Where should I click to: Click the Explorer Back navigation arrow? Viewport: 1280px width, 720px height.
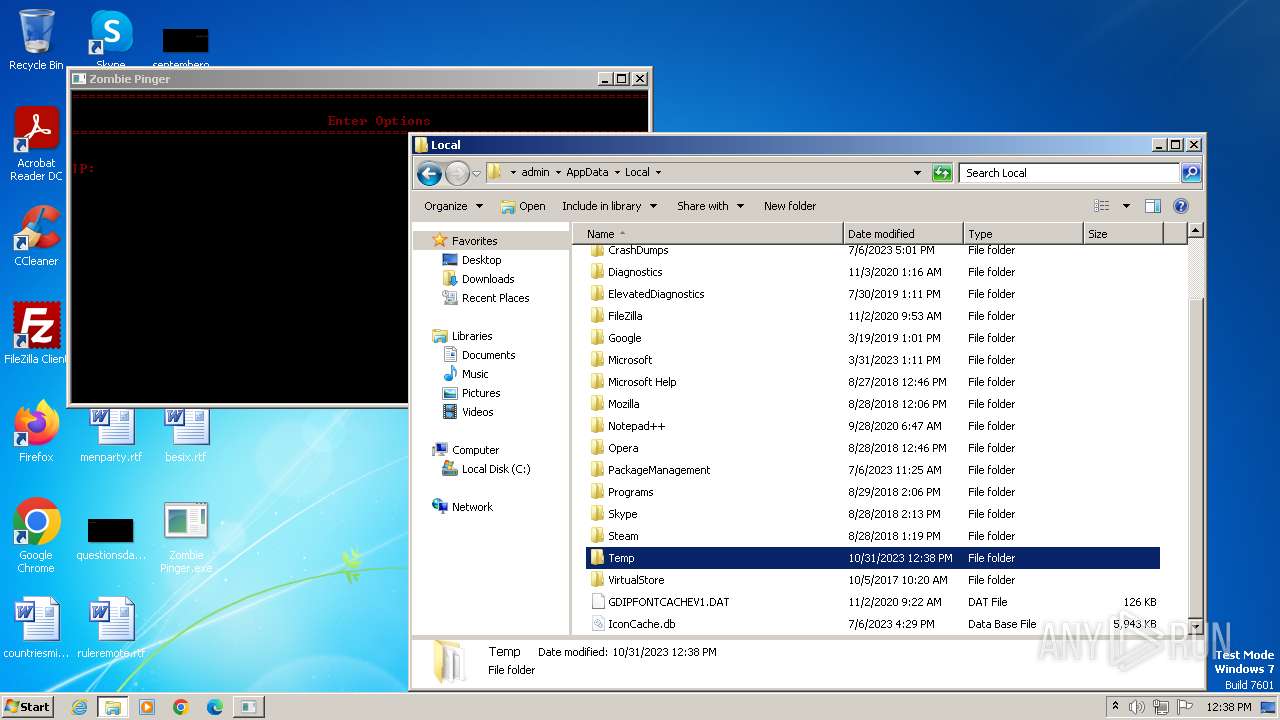coord(429,173)
